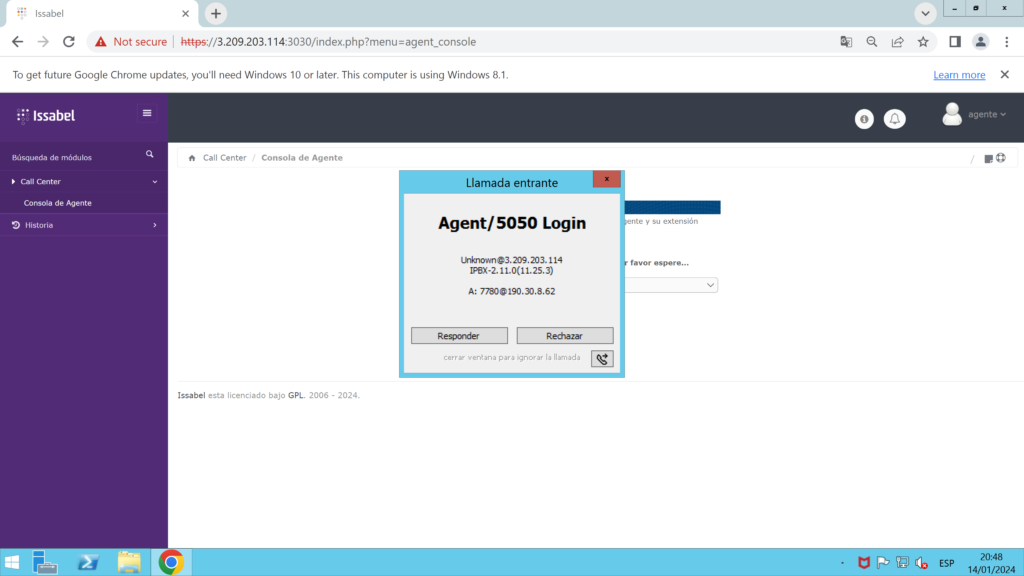Select Consola de Agente menu item
The width and height of the screenshot is (1024, 576).
point(58,203)
